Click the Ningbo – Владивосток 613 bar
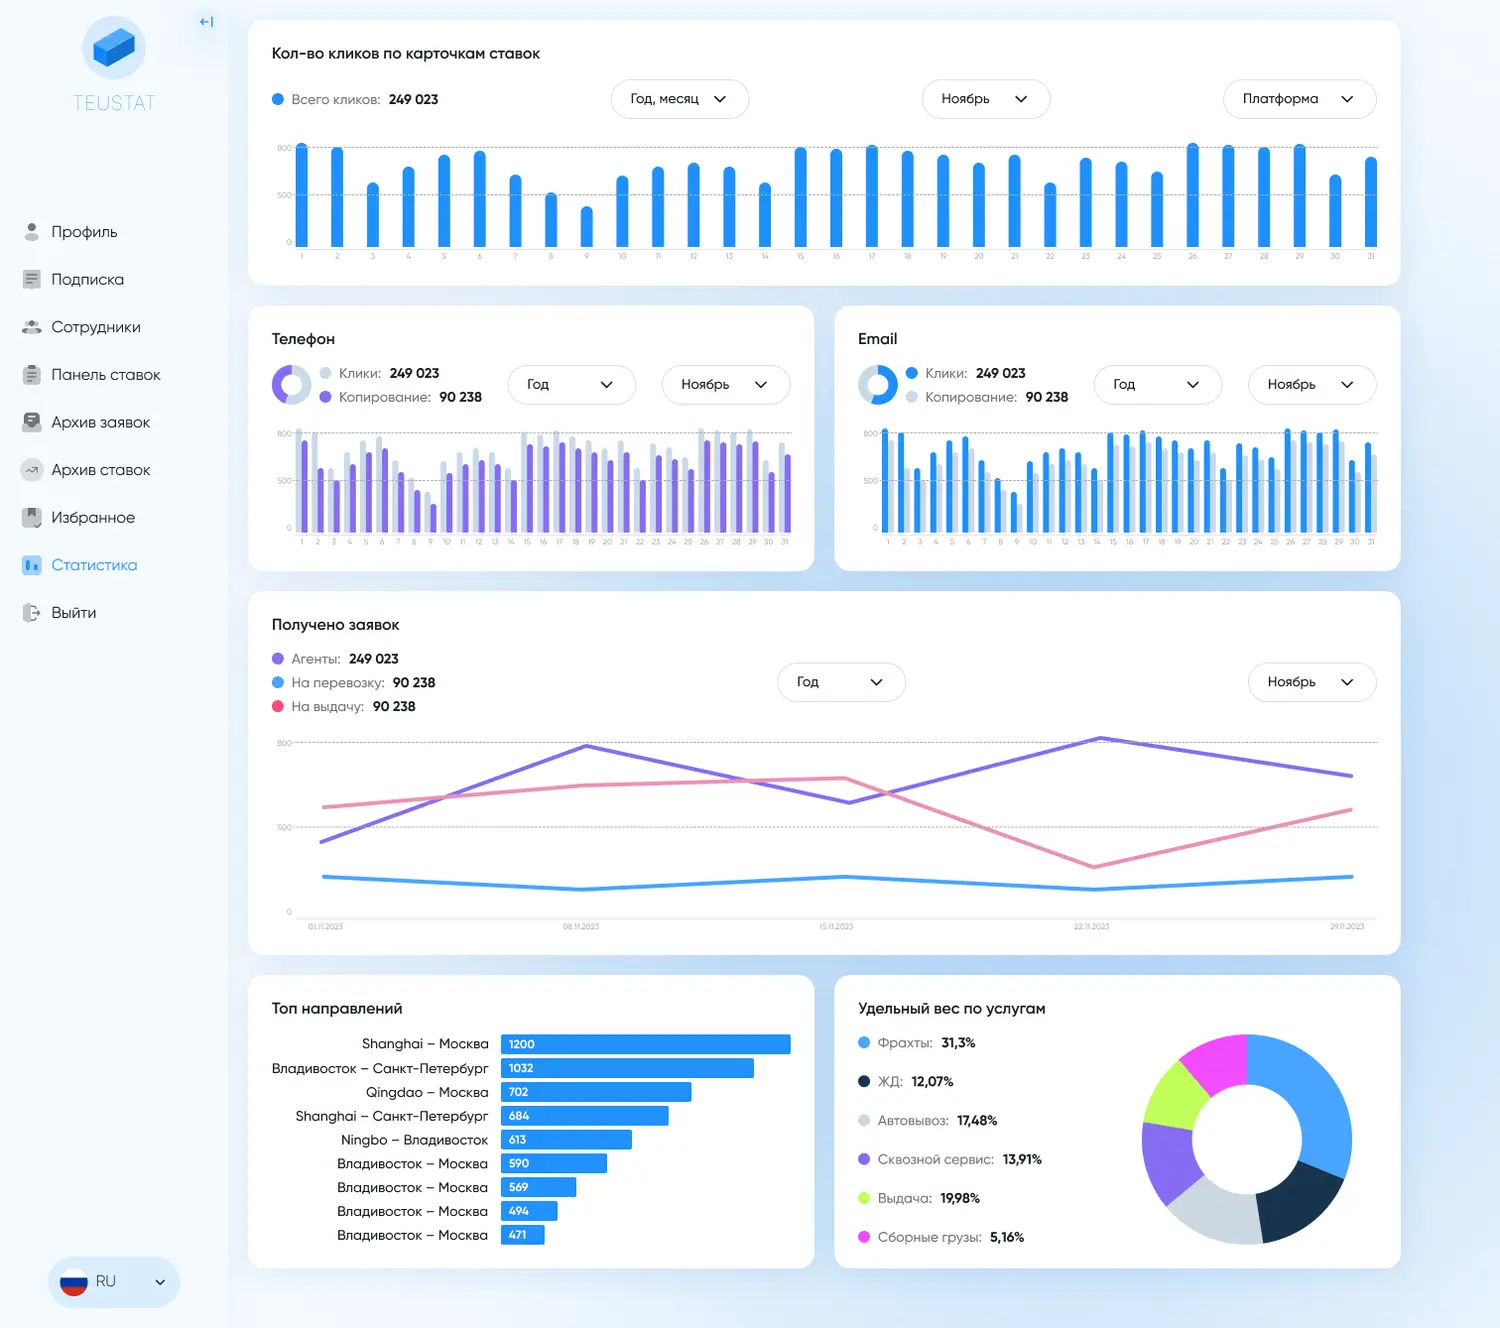 tap(566, 1140)
